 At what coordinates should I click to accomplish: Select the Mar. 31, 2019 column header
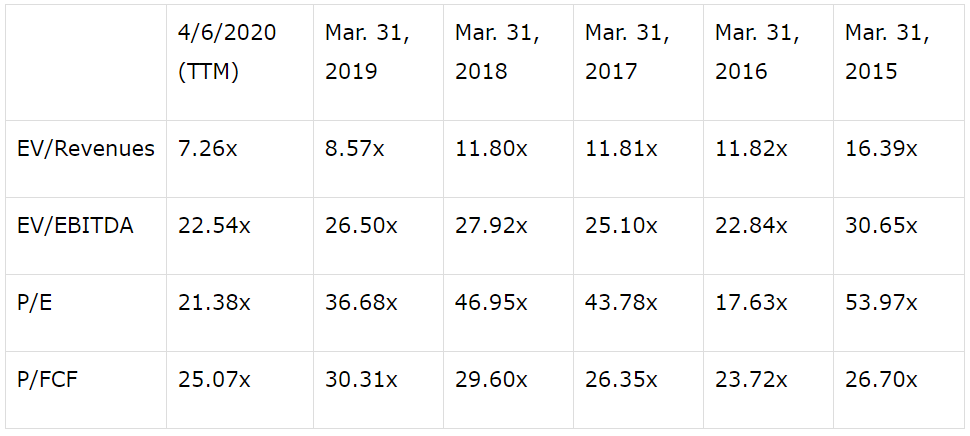coord(367,51)
